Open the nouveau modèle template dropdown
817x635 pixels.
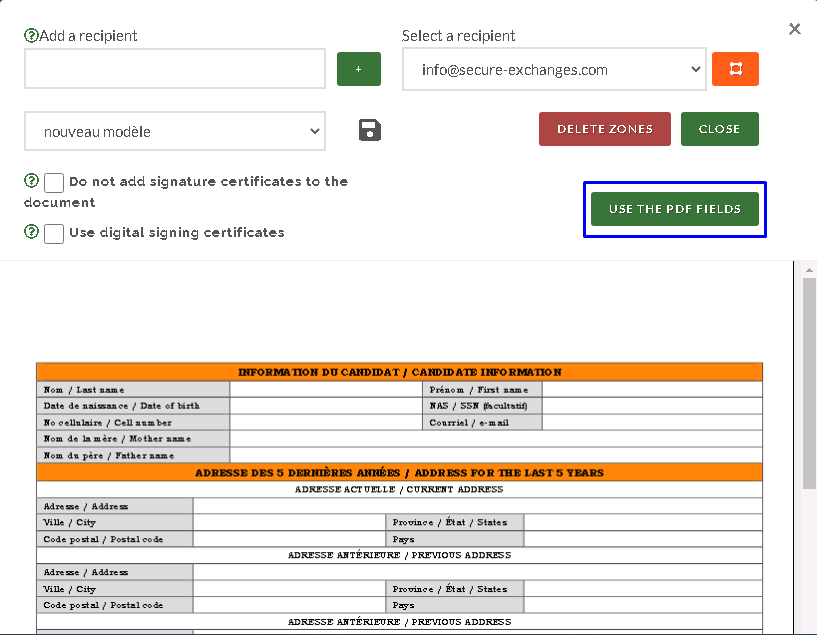(x=175, y=131)
